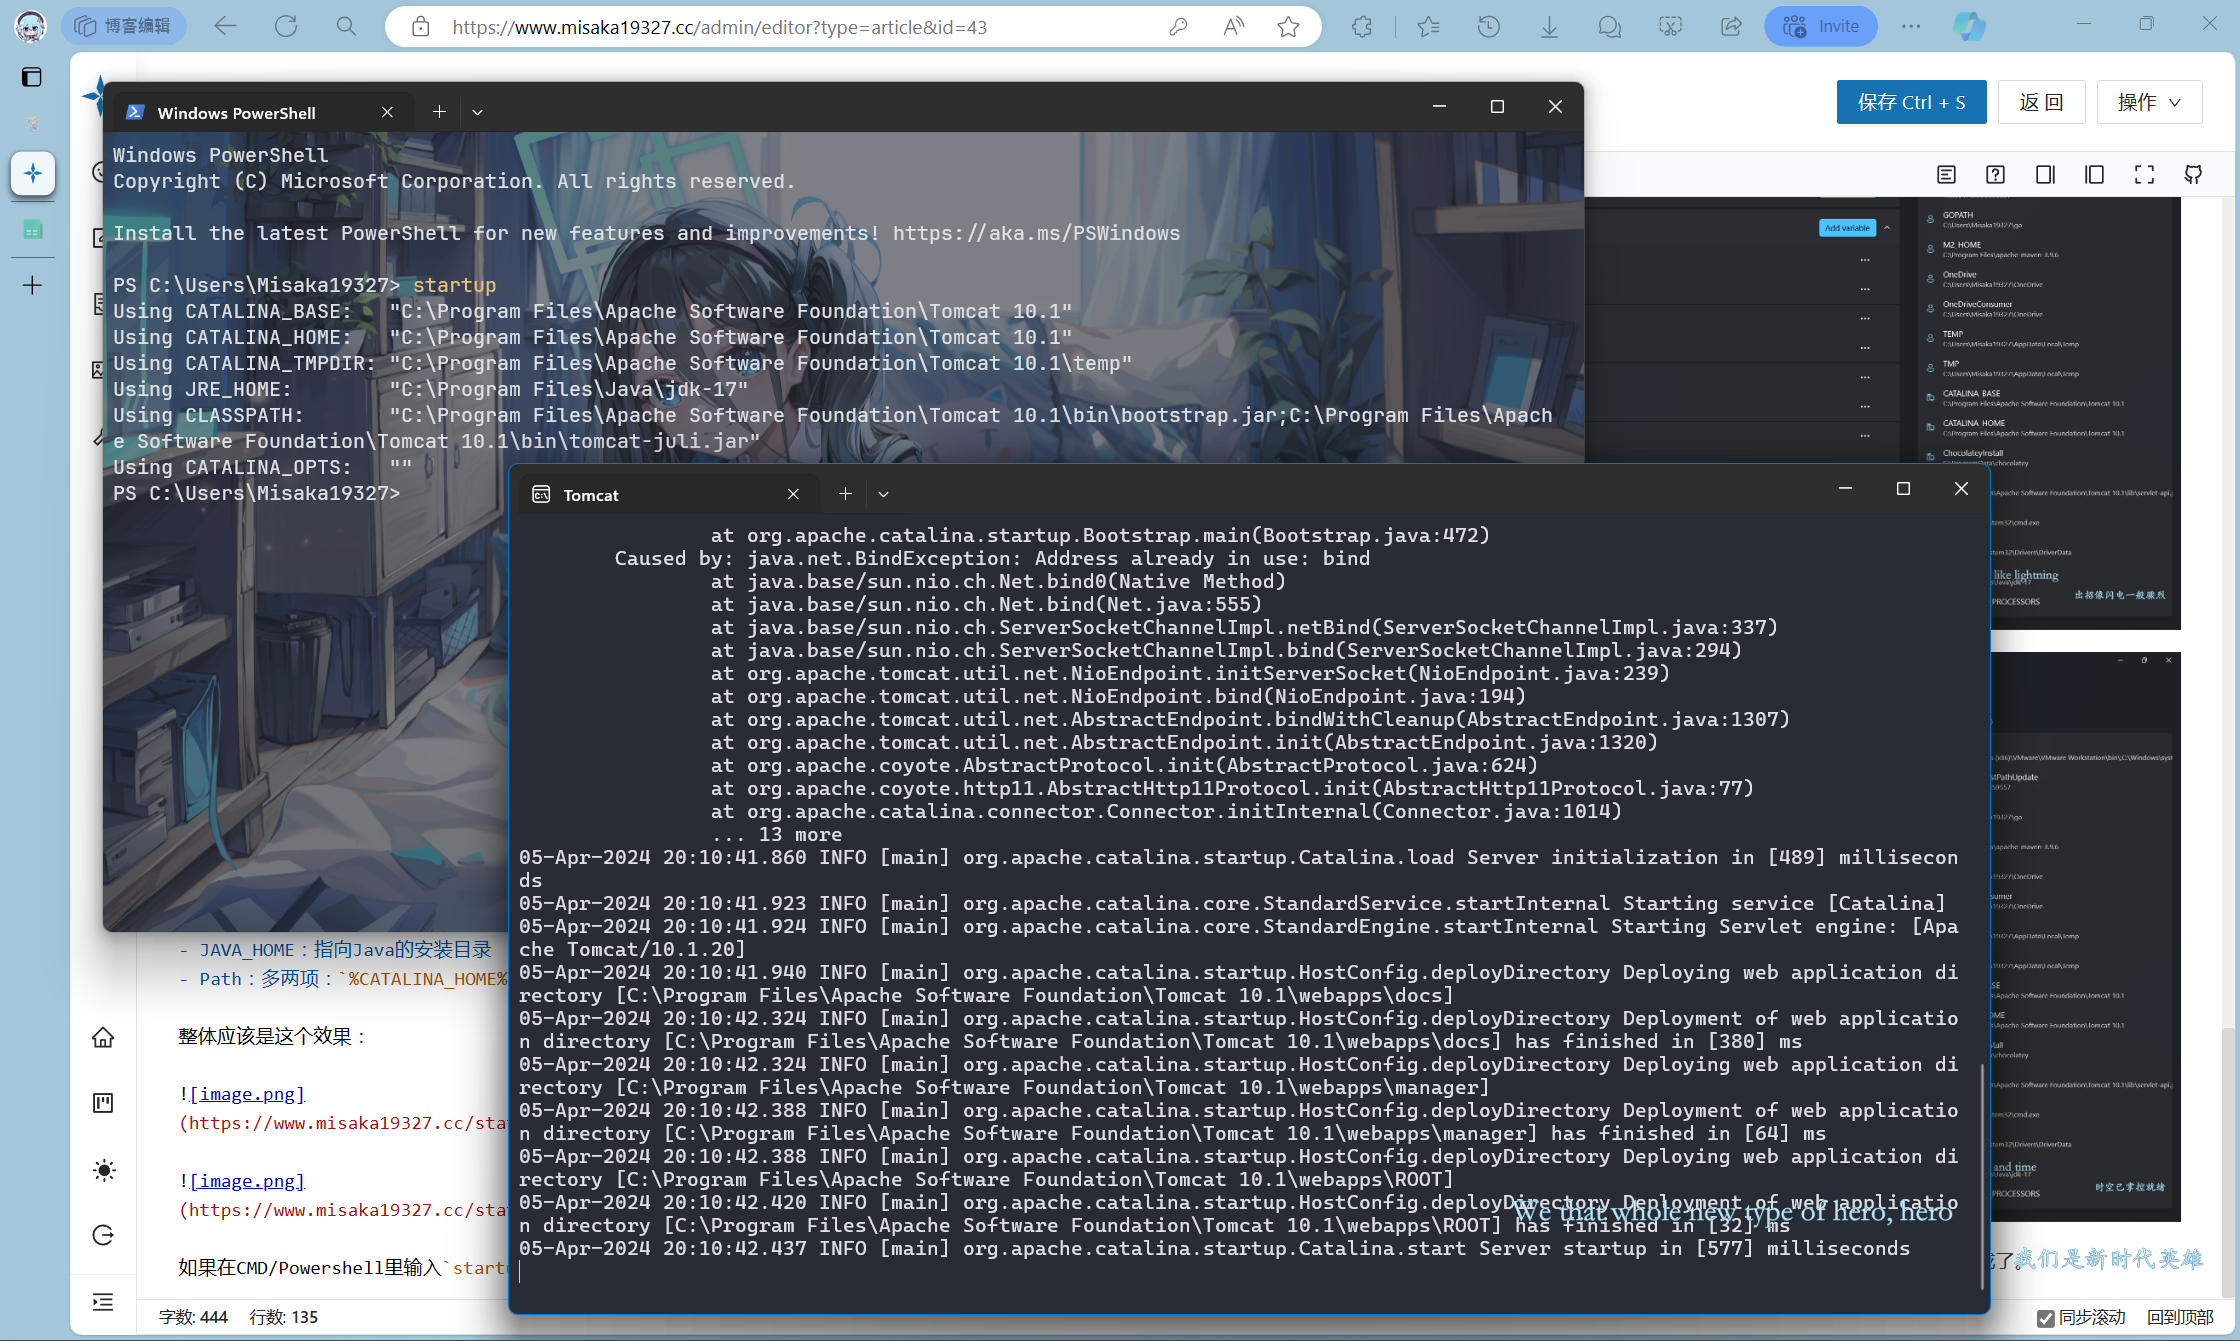The height and width of the screenshot is (1341, 2240).
Task: Open a new tab in PowerShell window
Action: click(438, 112)
